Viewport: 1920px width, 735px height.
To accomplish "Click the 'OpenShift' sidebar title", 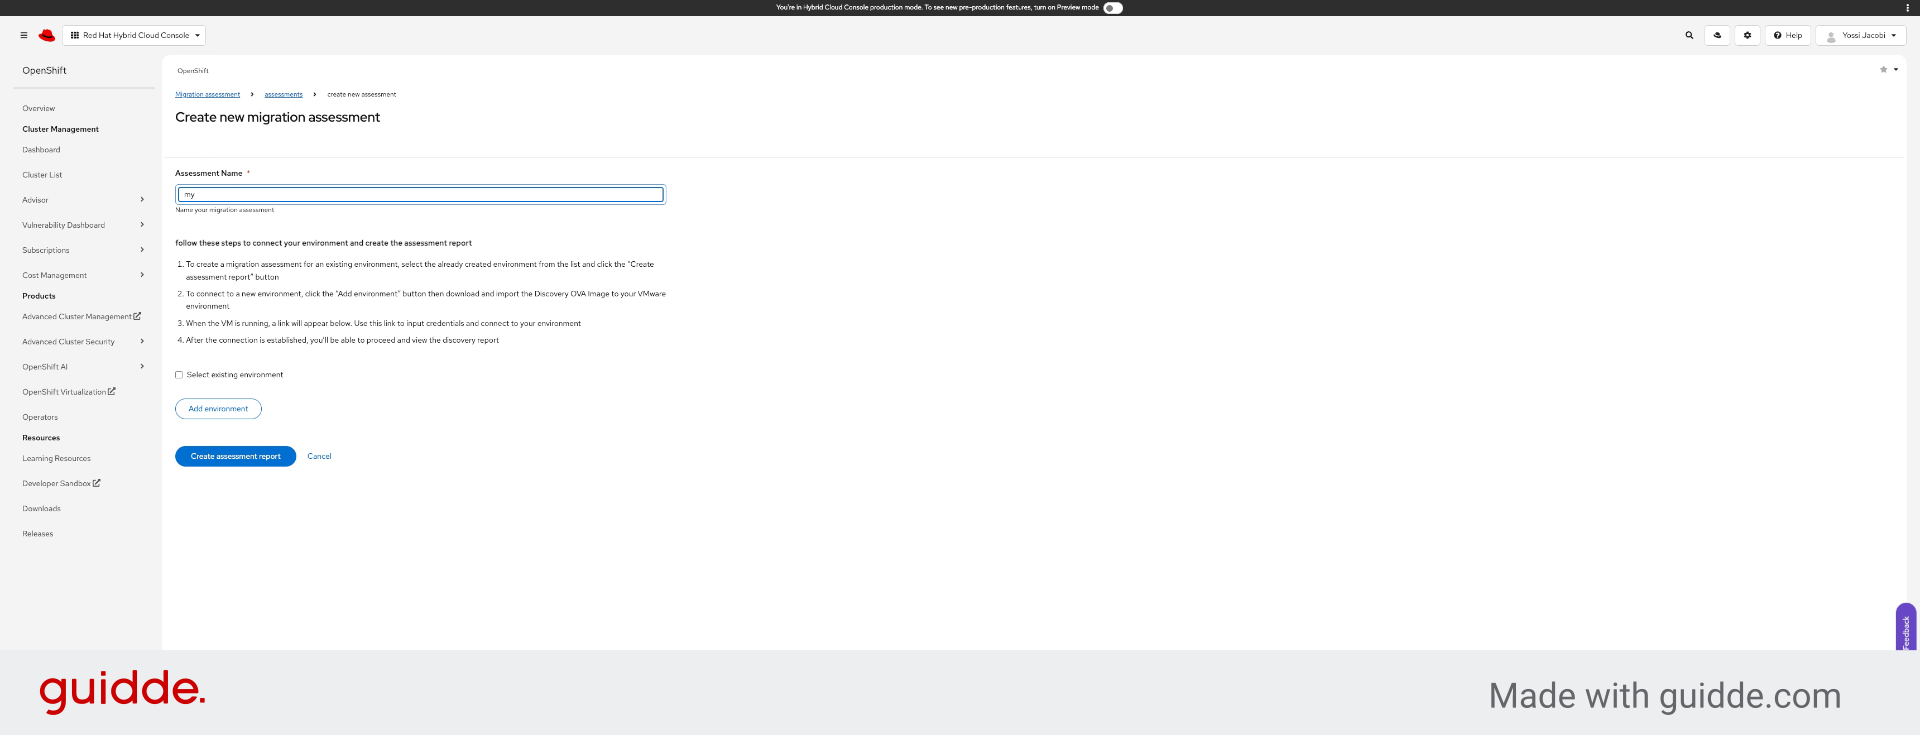I will 45,71.
